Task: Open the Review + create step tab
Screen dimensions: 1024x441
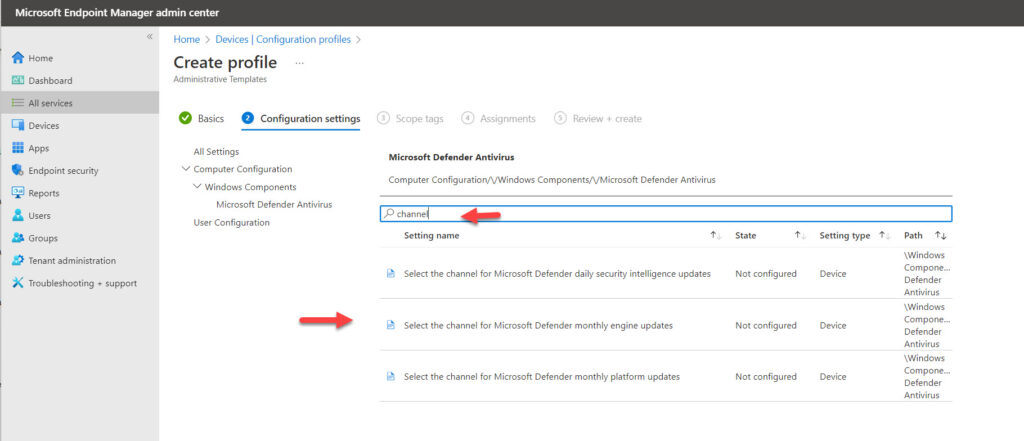Action: tap(598, 119)
